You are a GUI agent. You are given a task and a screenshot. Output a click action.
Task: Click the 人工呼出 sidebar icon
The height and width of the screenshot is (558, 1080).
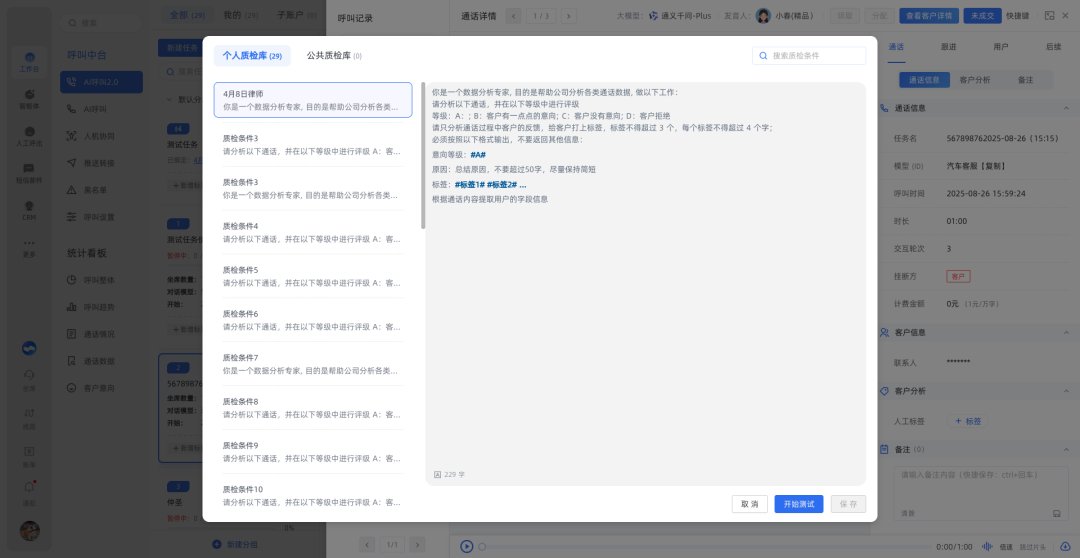[30, 135]
